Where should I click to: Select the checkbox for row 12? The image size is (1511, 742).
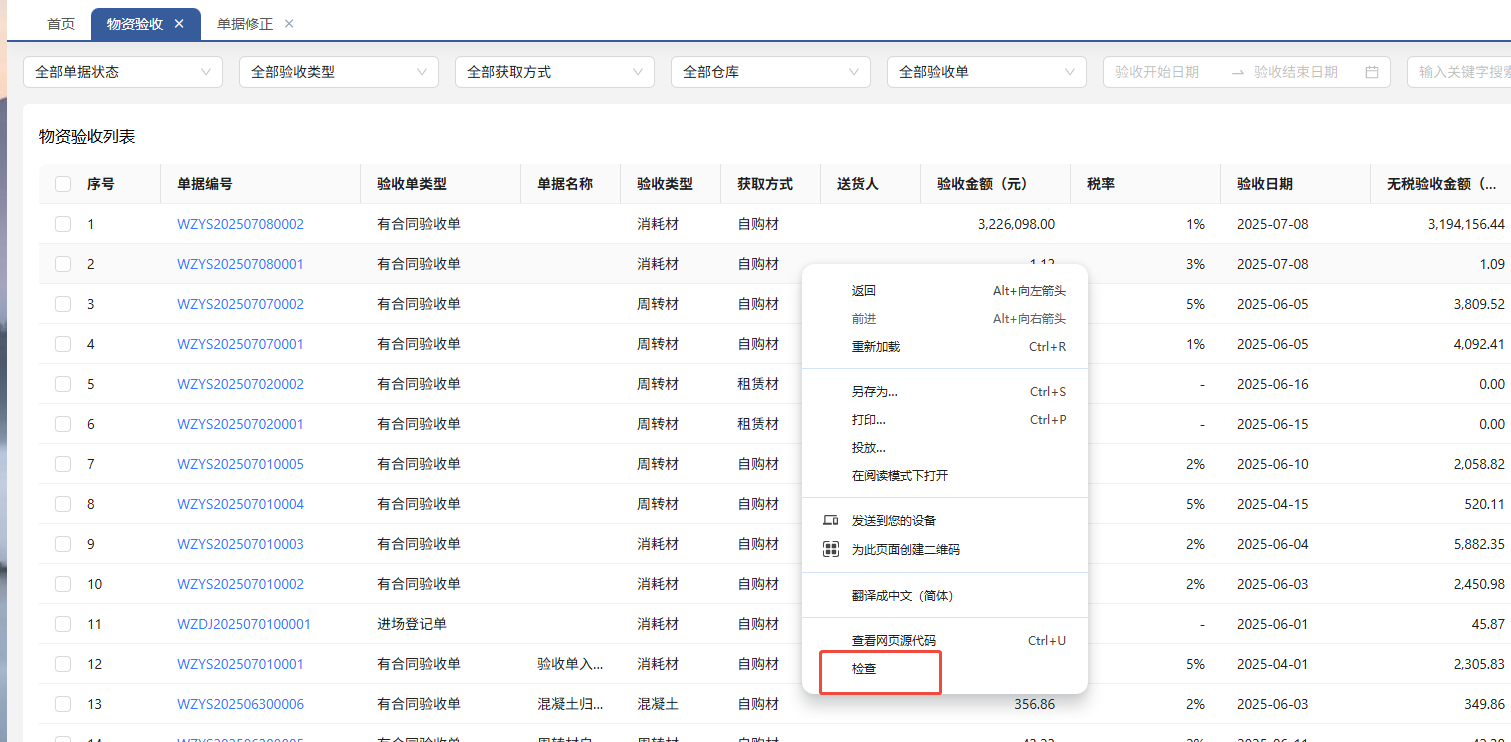pos(63,664)
